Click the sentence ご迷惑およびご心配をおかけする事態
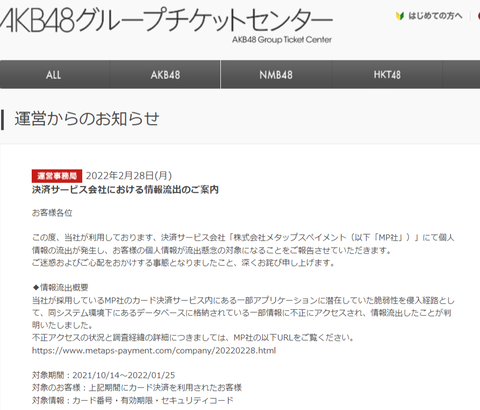Screen dimensions: 480x410 point(183,263)
